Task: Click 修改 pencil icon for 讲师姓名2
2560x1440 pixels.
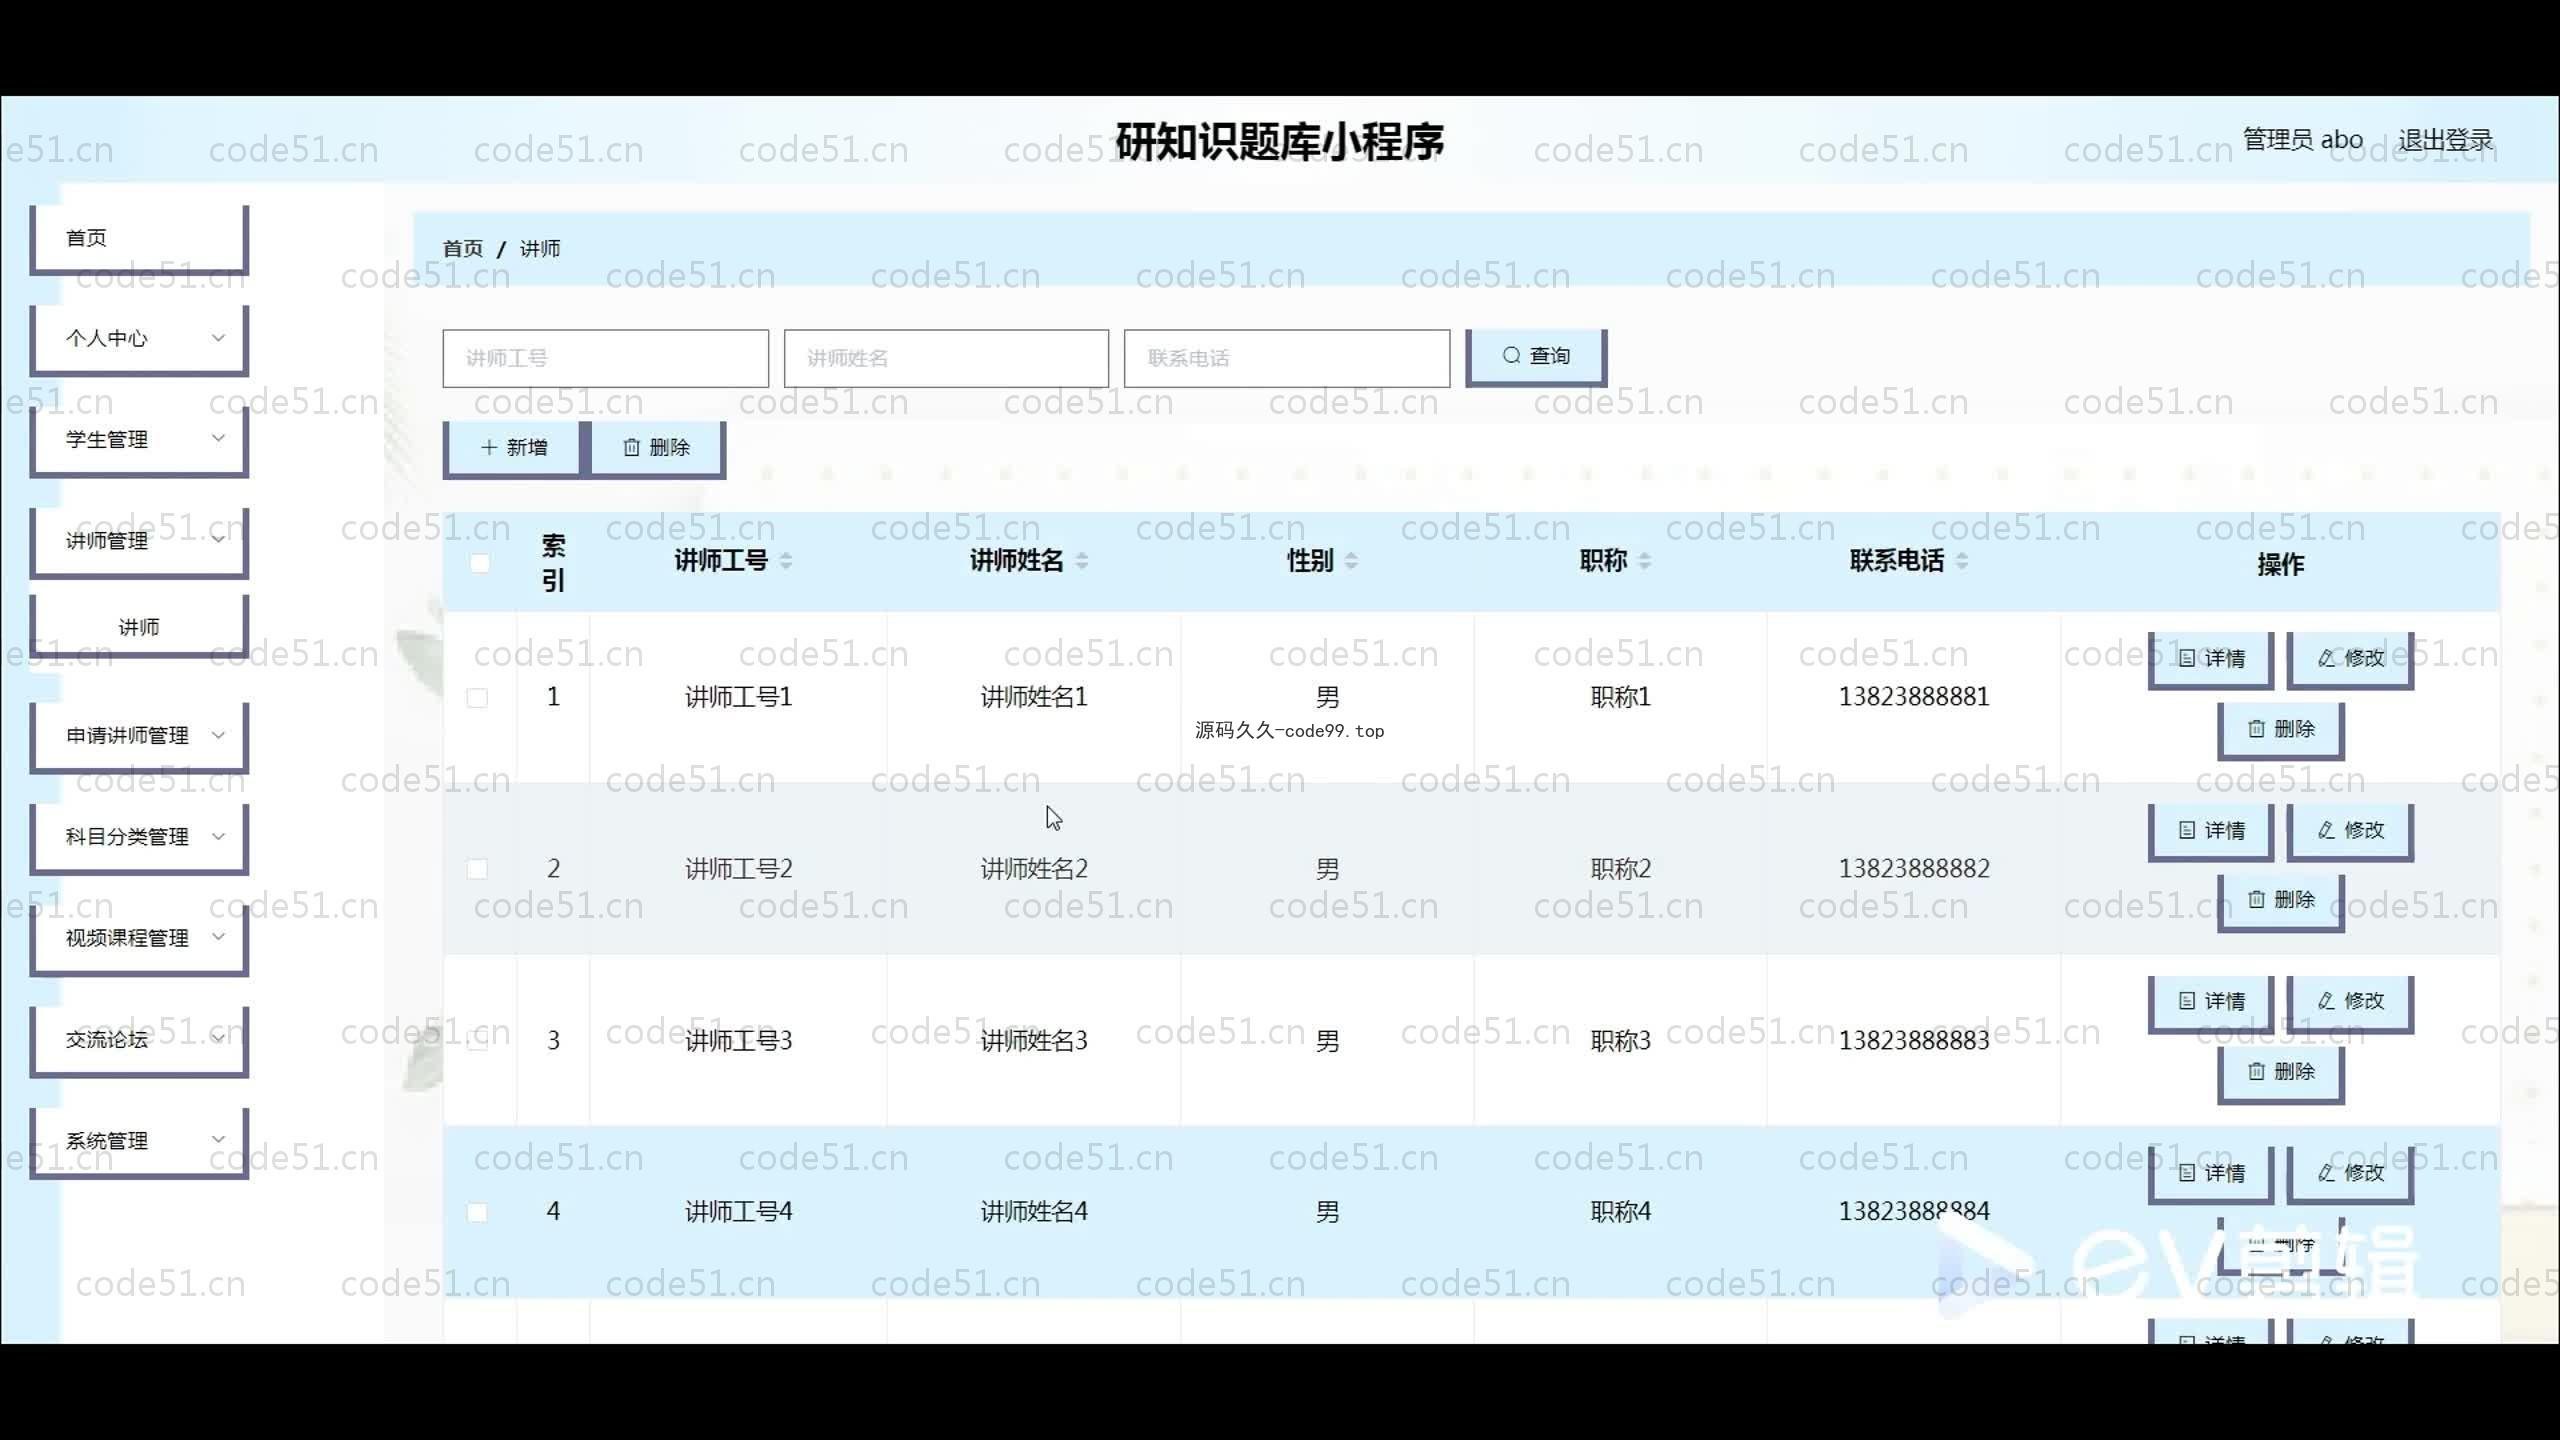Action: pos(2326,830)
